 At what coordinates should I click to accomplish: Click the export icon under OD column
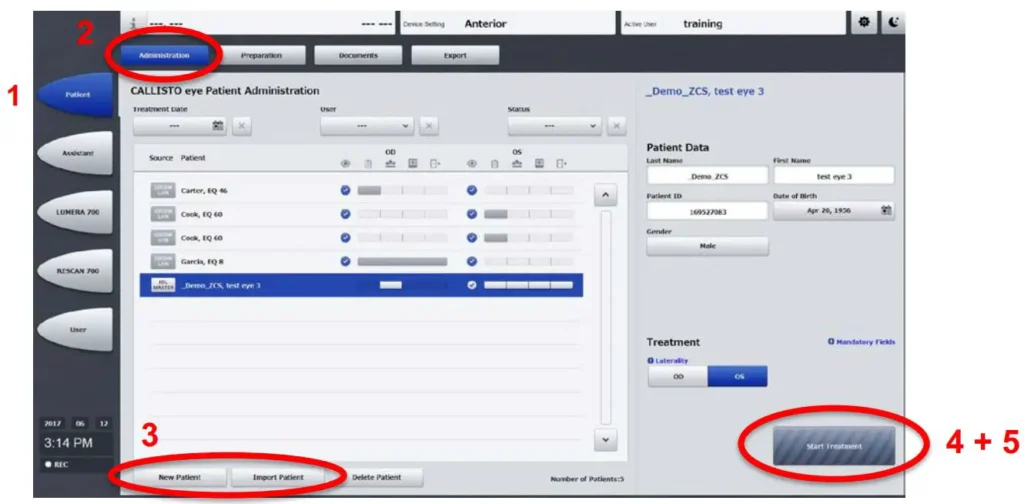point(434,163)
